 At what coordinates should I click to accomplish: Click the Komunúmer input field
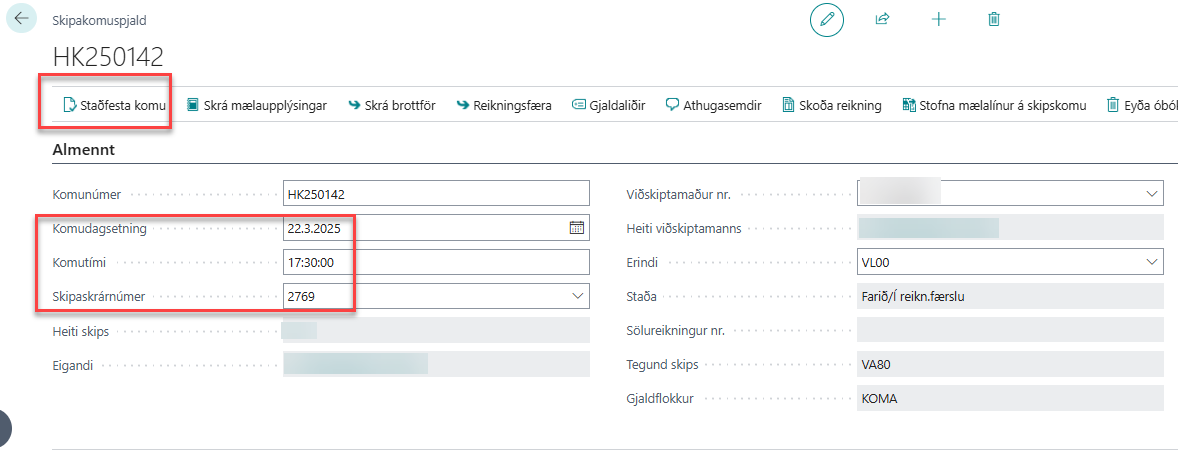[436, 194]
